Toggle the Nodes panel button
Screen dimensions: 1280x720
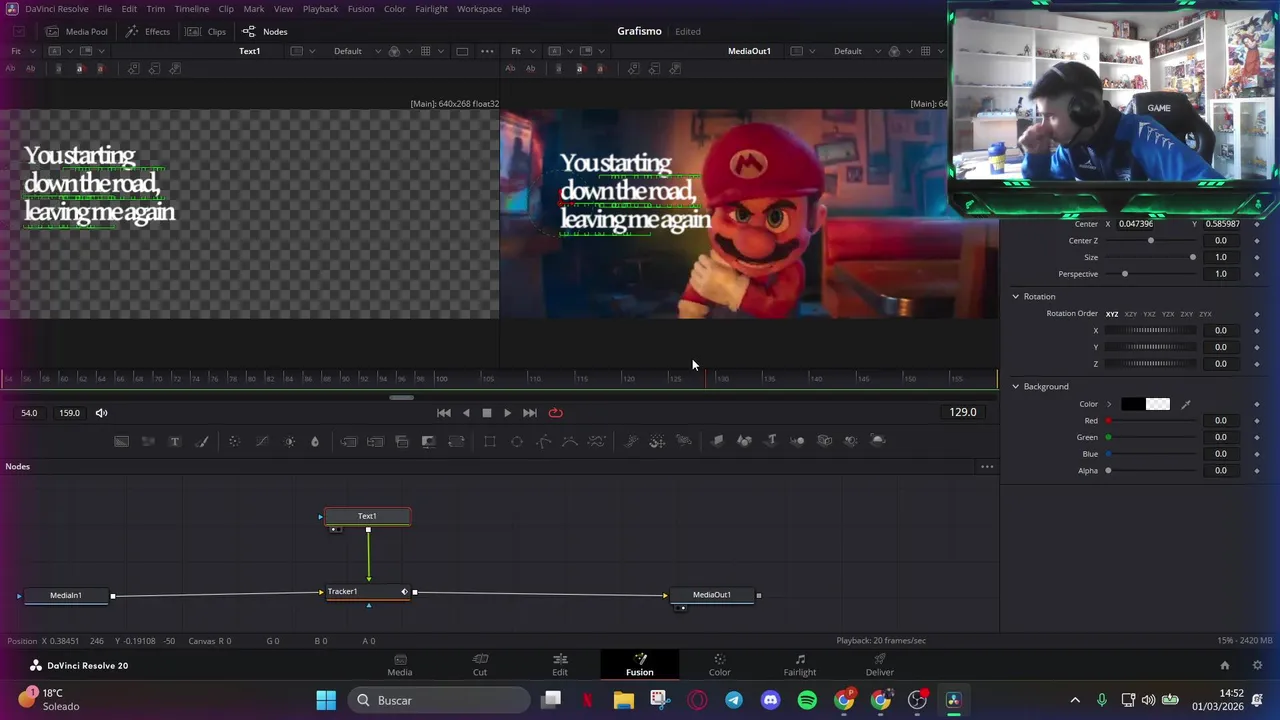tap(265, 31)
